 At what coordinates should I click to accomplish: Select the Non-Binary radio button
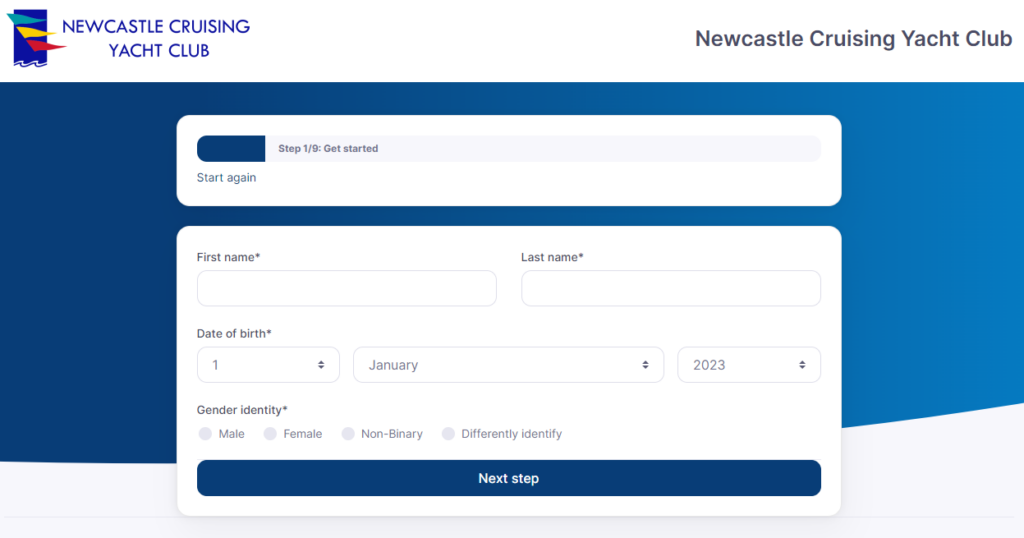point(348,434)
